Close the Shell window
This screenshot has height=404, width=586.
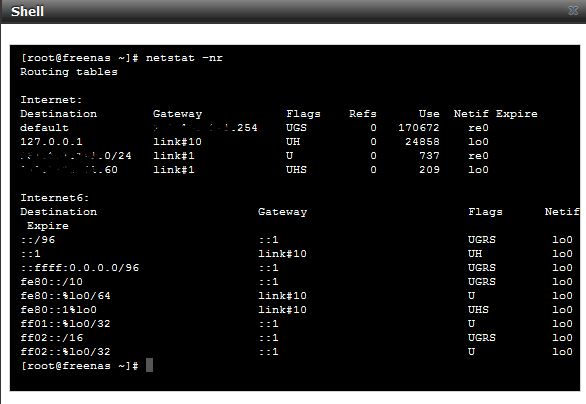[574, 10]
